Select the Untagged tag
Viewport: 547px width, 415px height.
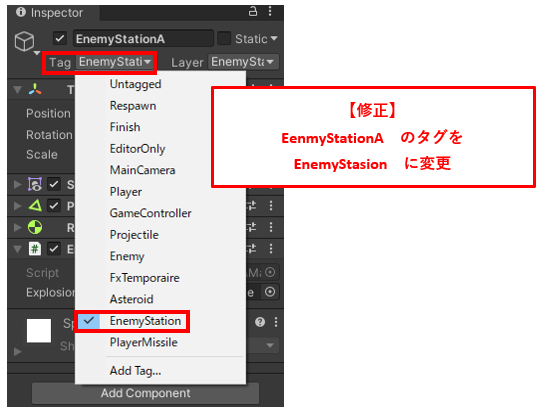coord(160,84)
